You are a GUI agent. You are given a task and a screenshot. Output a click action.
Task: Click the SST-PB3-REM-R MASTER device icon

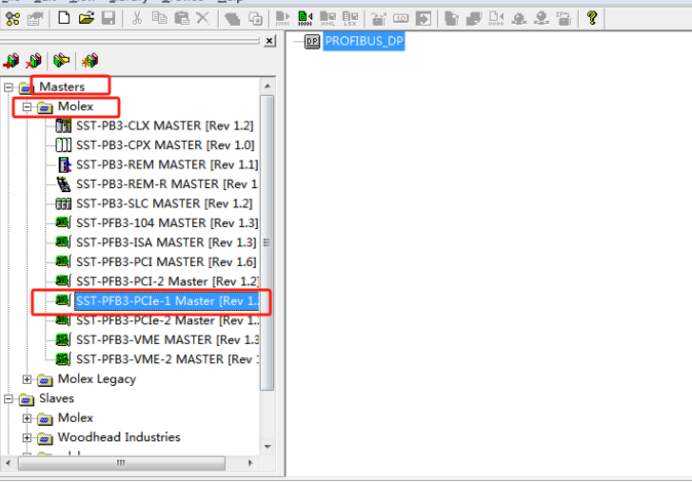pos(64,184)
